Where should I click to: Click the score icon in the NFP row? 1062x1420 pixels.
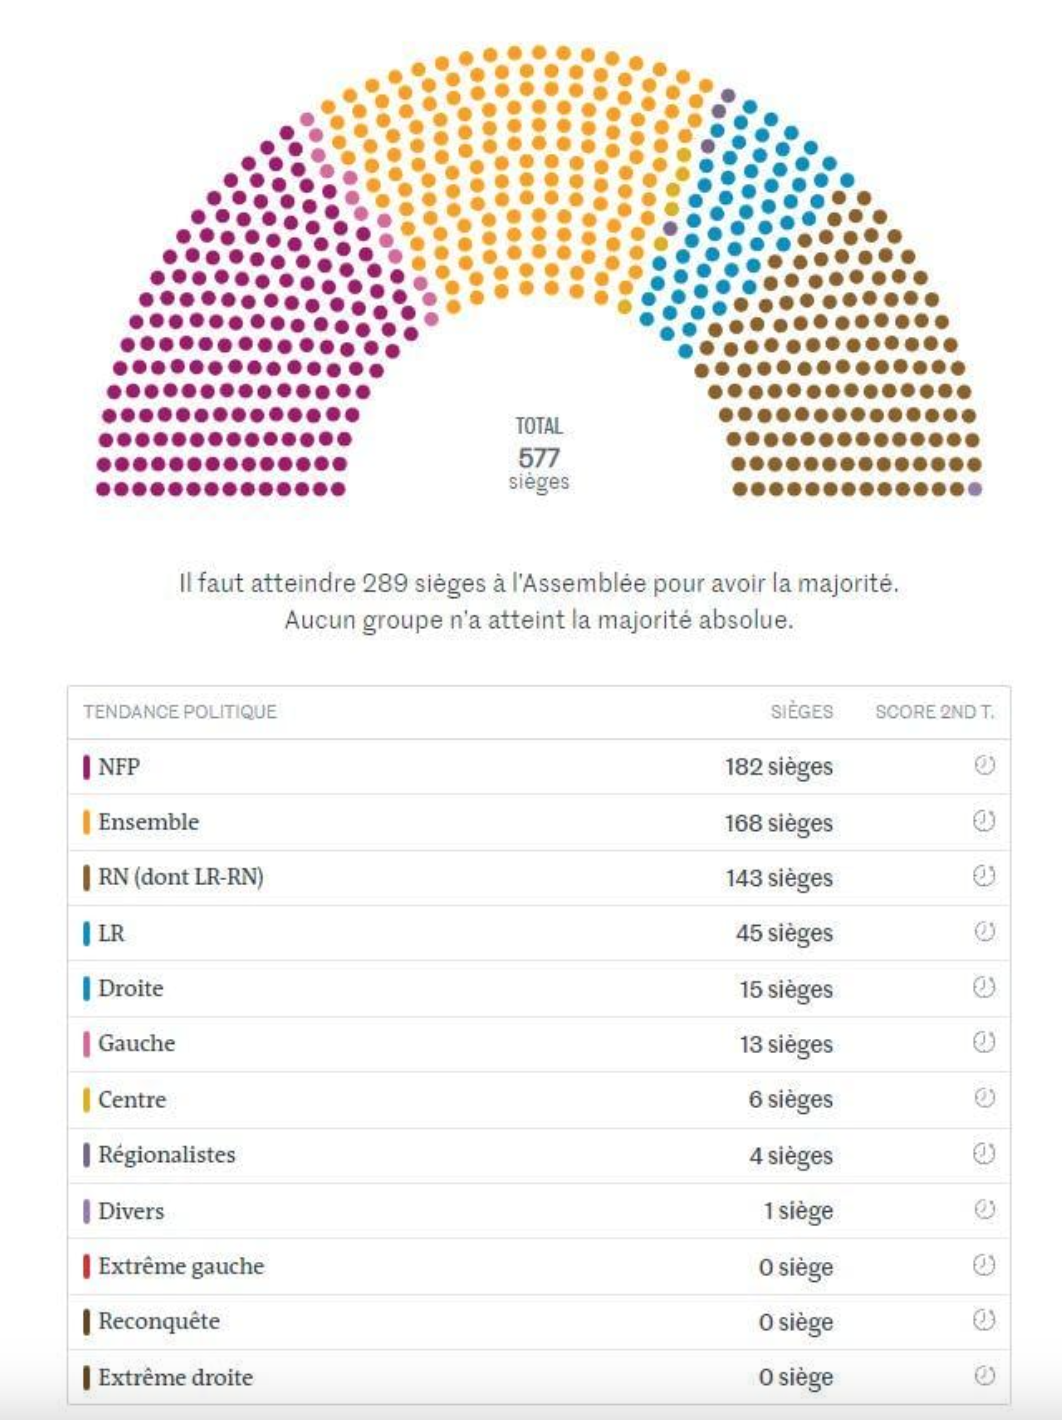984,766
